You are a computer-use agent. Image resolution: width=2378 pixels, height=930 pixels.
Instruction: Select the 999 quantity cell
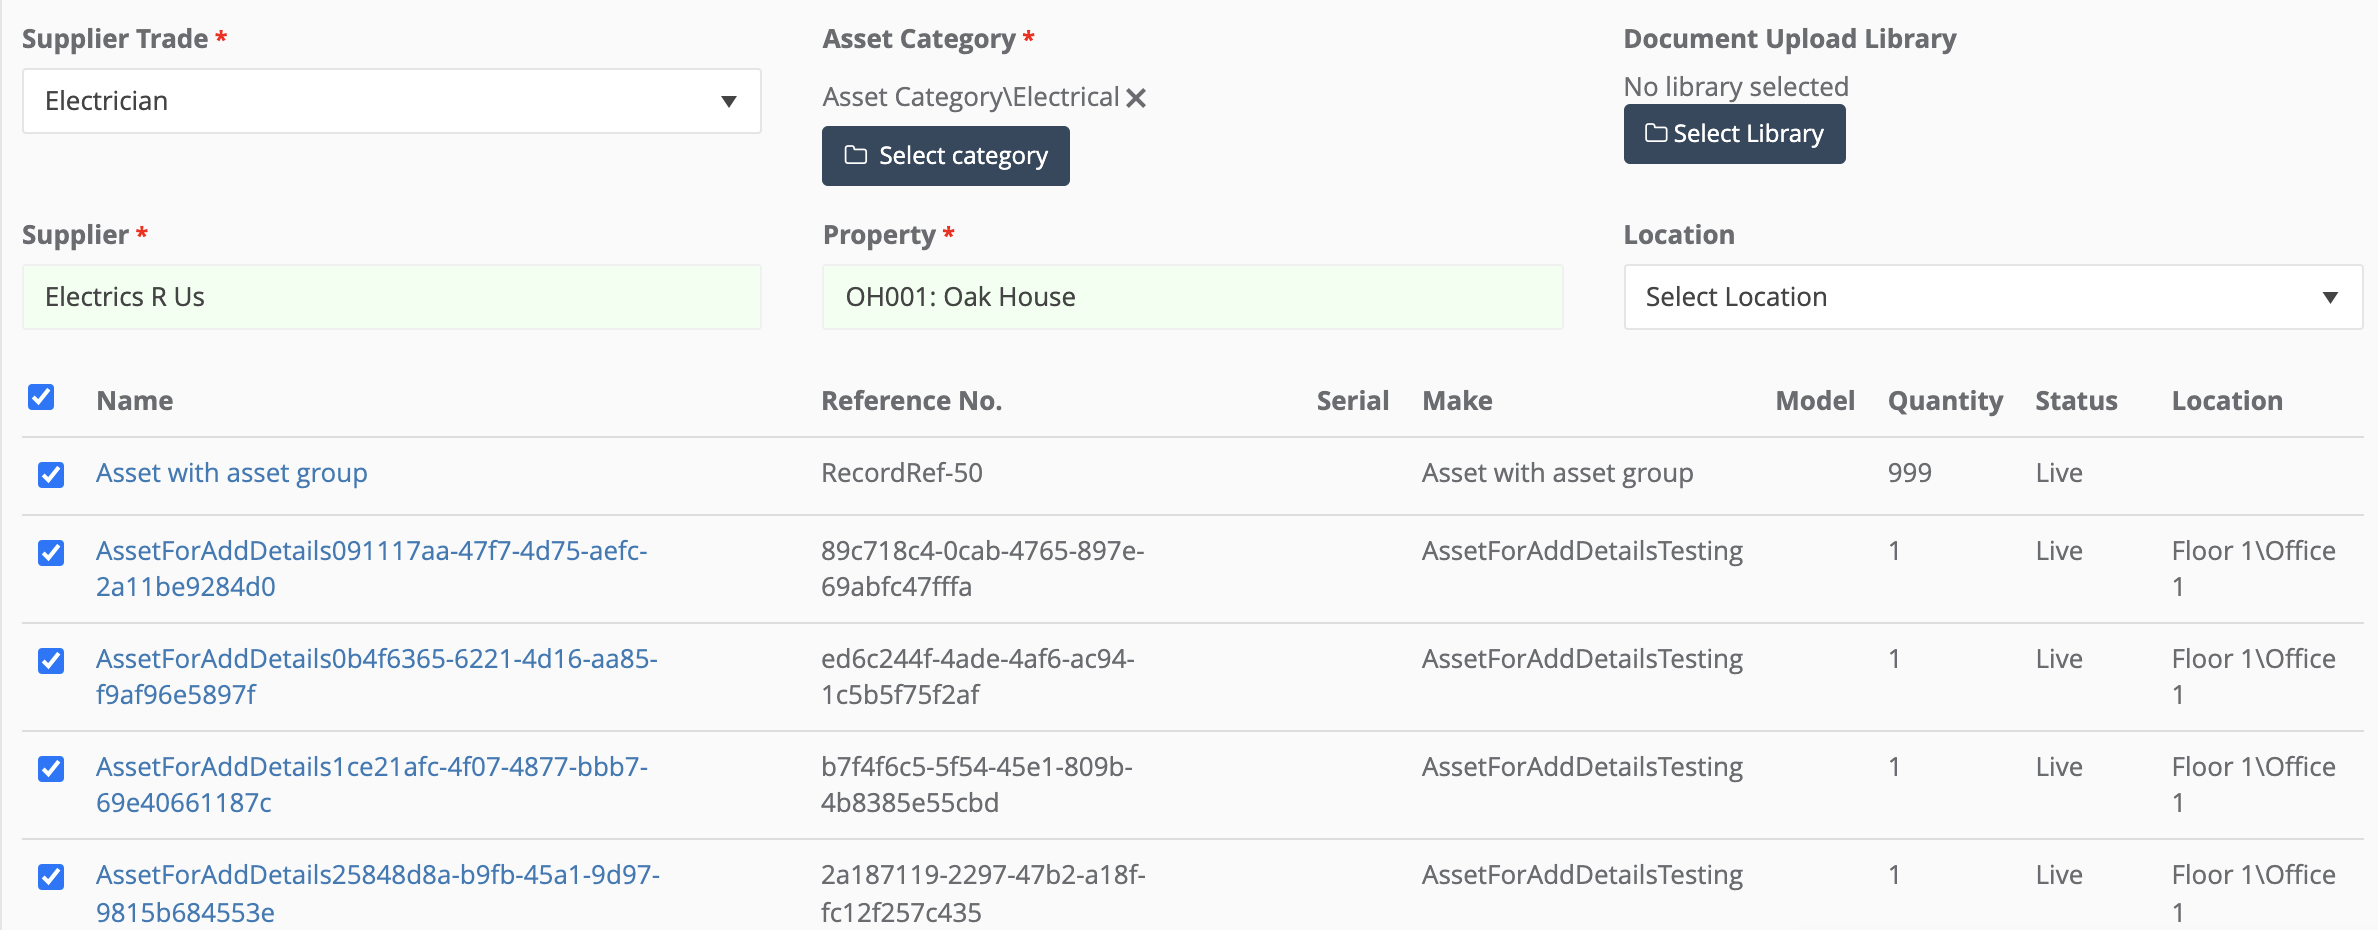click(x=1910, y=472)
